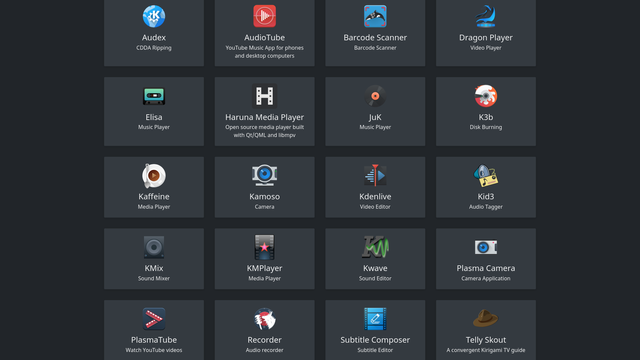This screenshot has height=360, width=640.
Task: Open the Audex title link
Action: point(154,38)
